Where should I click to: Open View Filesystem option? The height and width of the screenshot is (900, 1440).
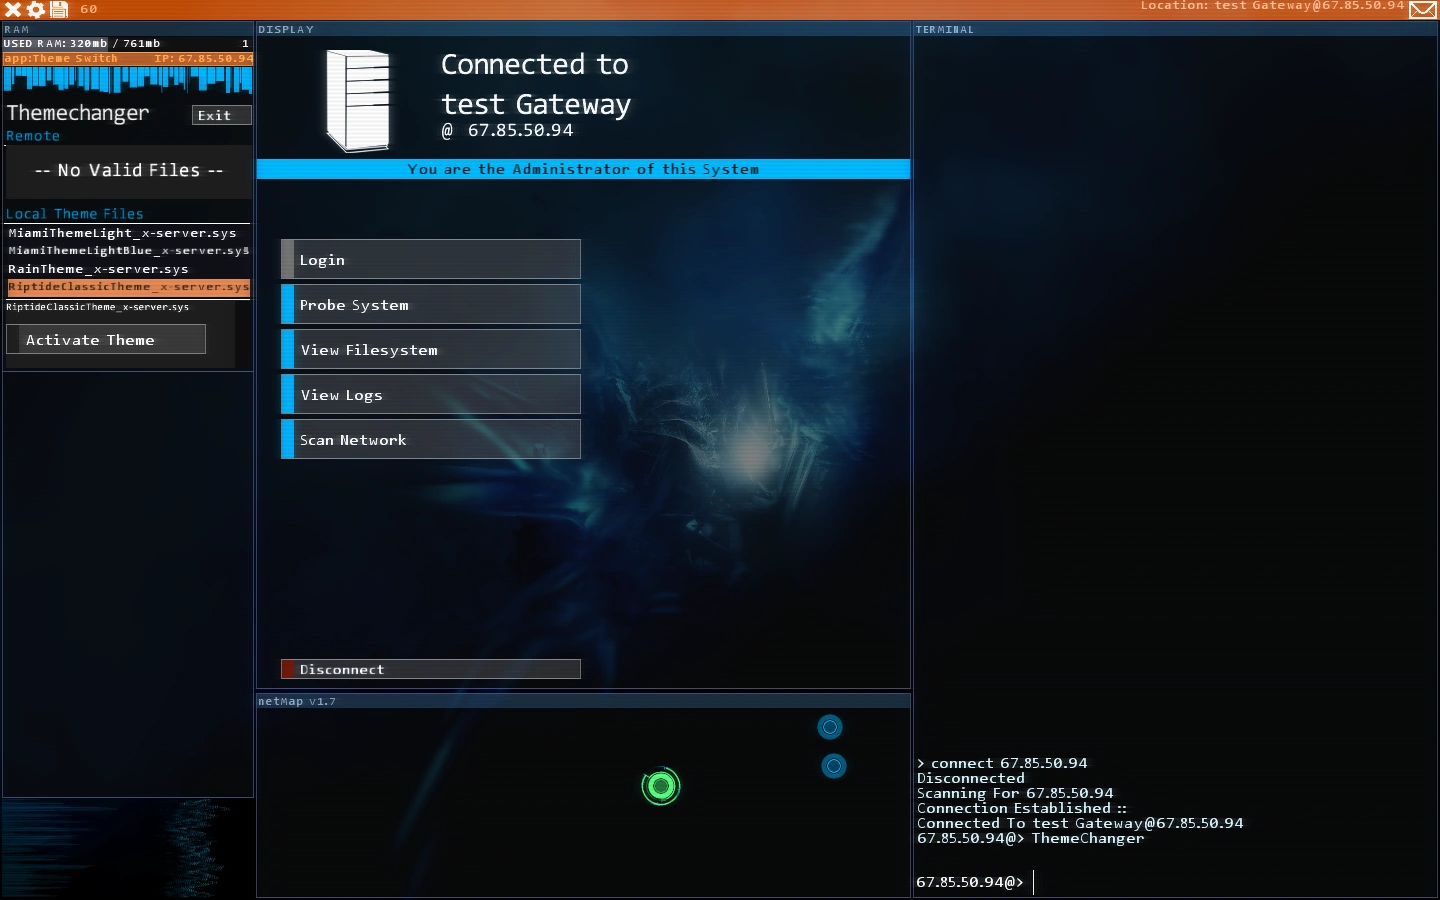(431, 349)
